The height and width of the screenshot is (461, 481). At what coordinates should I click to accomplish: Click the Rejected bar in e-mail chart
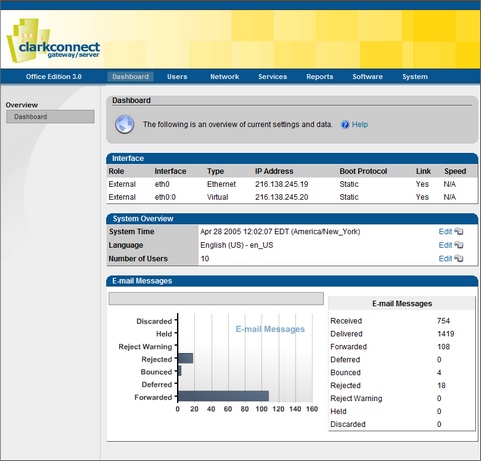point(185,358)
